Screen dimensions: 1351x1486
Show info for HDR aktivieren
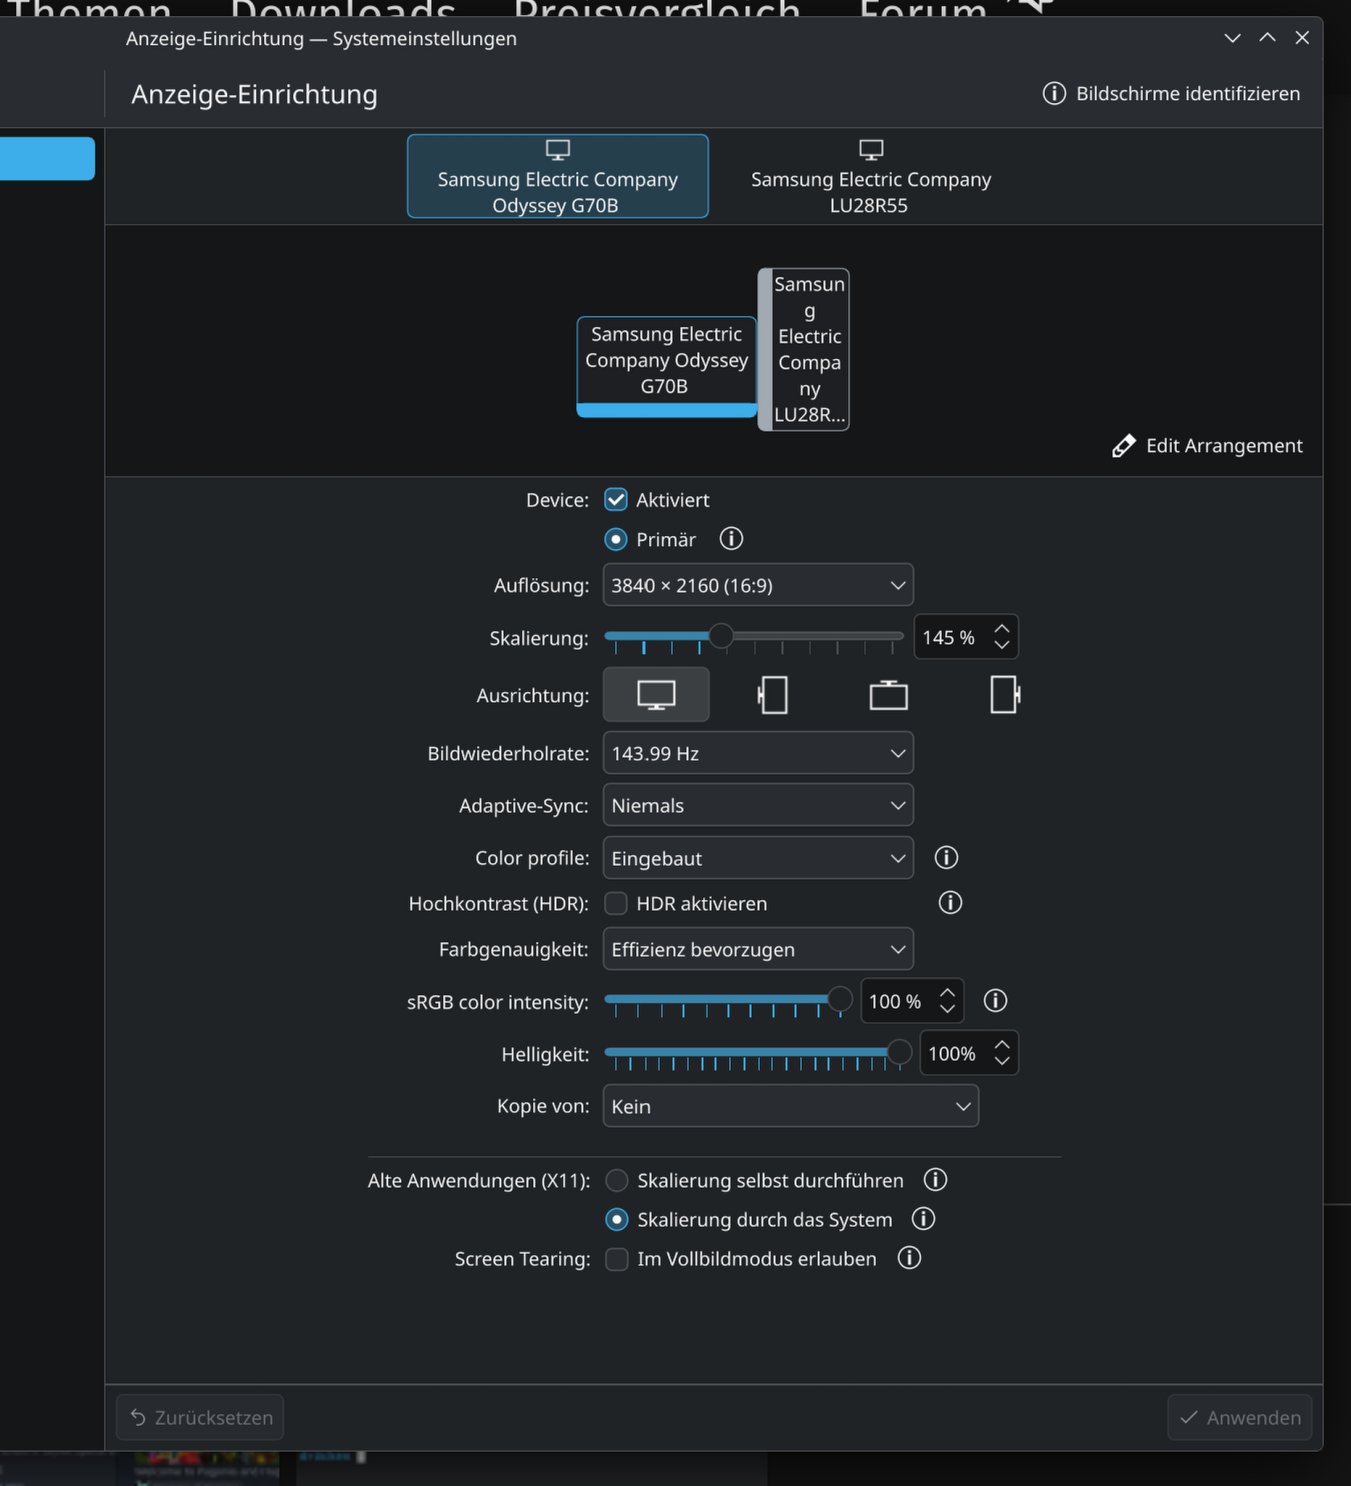[x=950, y=903]
